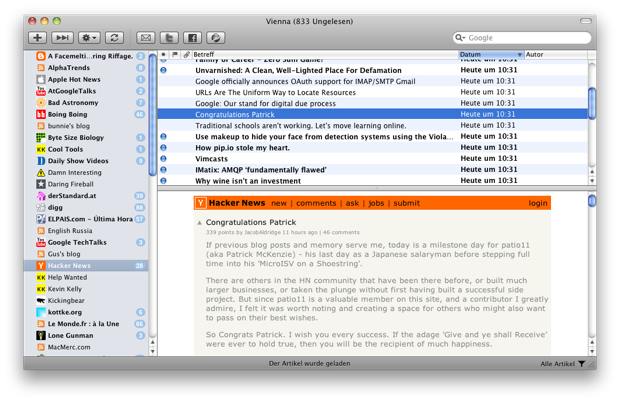Click the Lone Gunman feed icon
Viewport: 620px width, 402px height.
pos(41,336)
